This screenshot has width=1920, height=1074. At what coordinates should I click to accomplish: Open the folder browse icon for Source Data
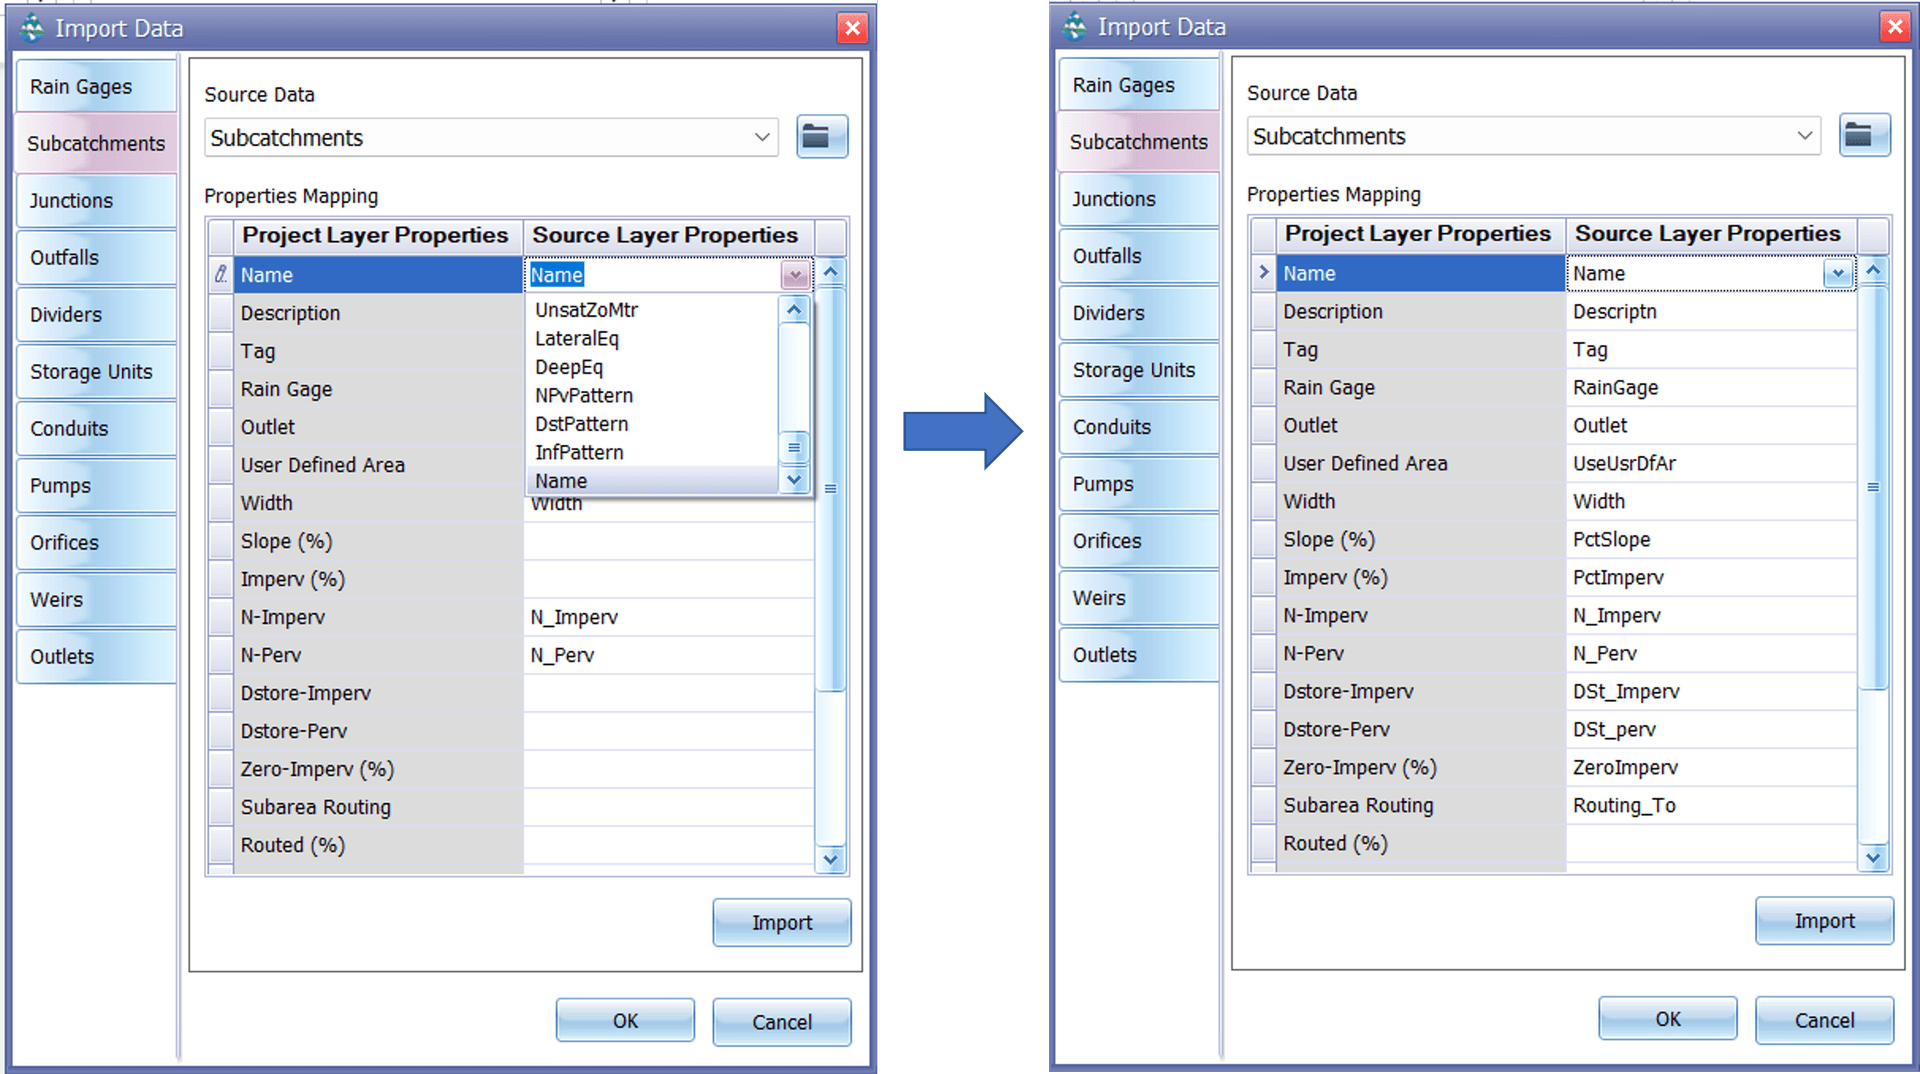pos(822,136)
